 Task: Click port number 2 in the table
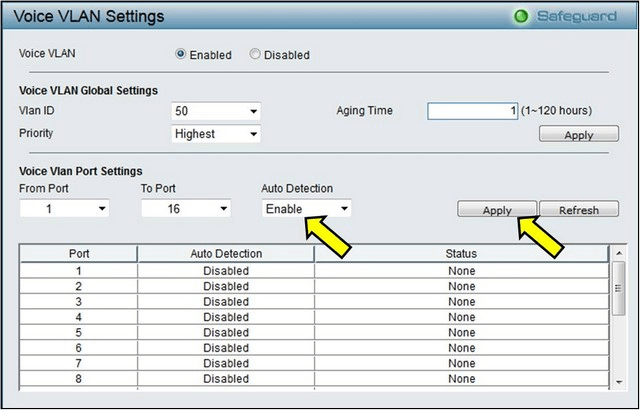78,286
